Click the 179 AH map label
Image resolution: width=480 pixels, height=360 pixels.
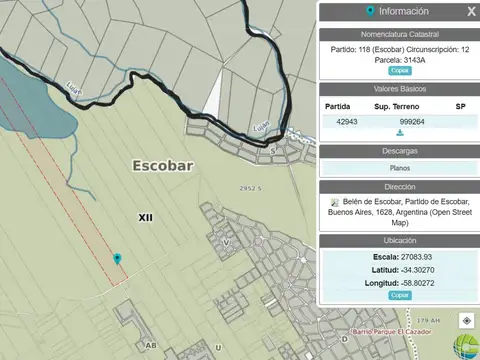click(x=428, y=320)
